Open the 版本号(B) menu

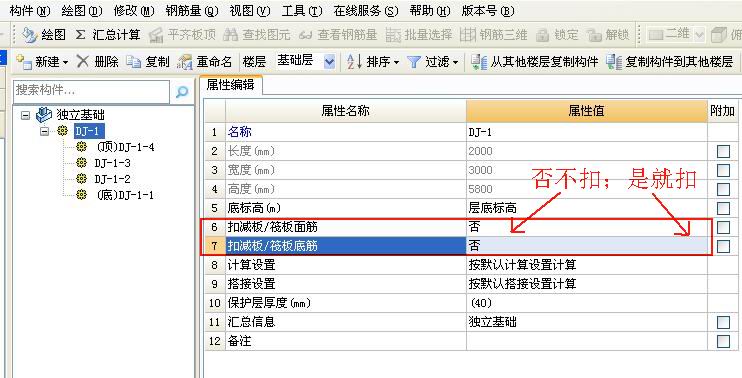pos(488,11)
